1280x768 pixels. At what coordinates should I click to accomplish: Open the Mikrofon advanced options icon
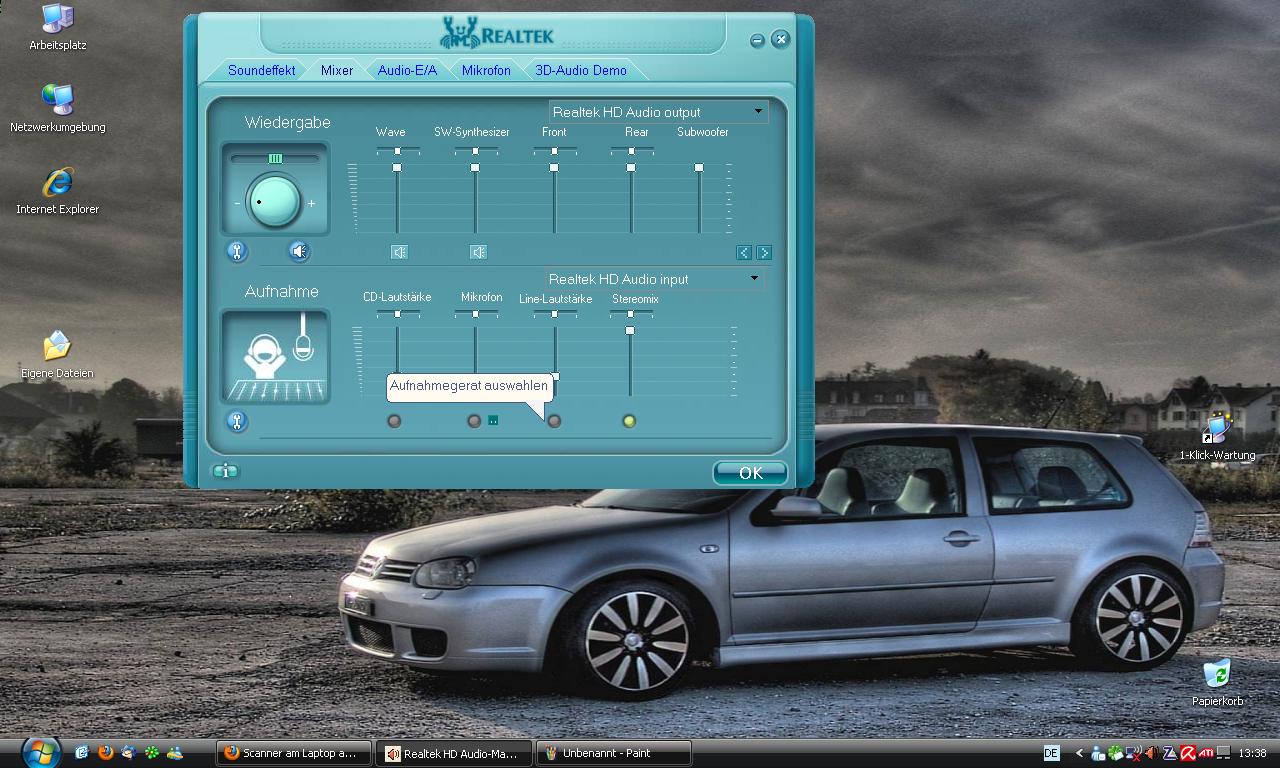pos(493,421)
